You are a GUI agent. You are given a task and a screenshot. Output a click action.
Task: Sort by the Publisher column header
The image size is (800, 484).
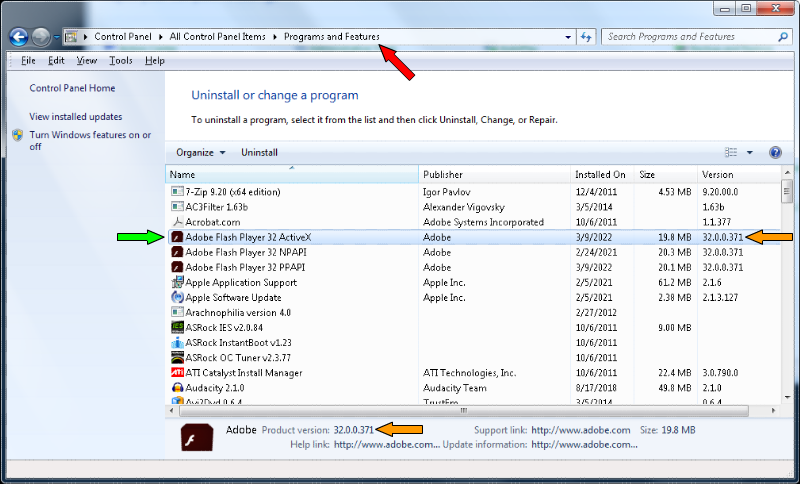point(494,174)
